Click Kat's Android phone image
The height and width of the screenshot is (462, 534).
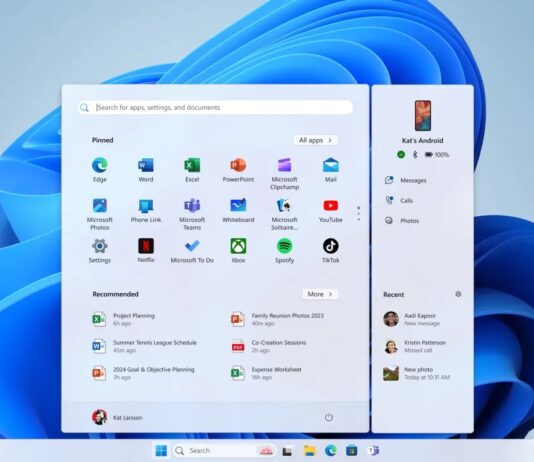tap(423, 115)
